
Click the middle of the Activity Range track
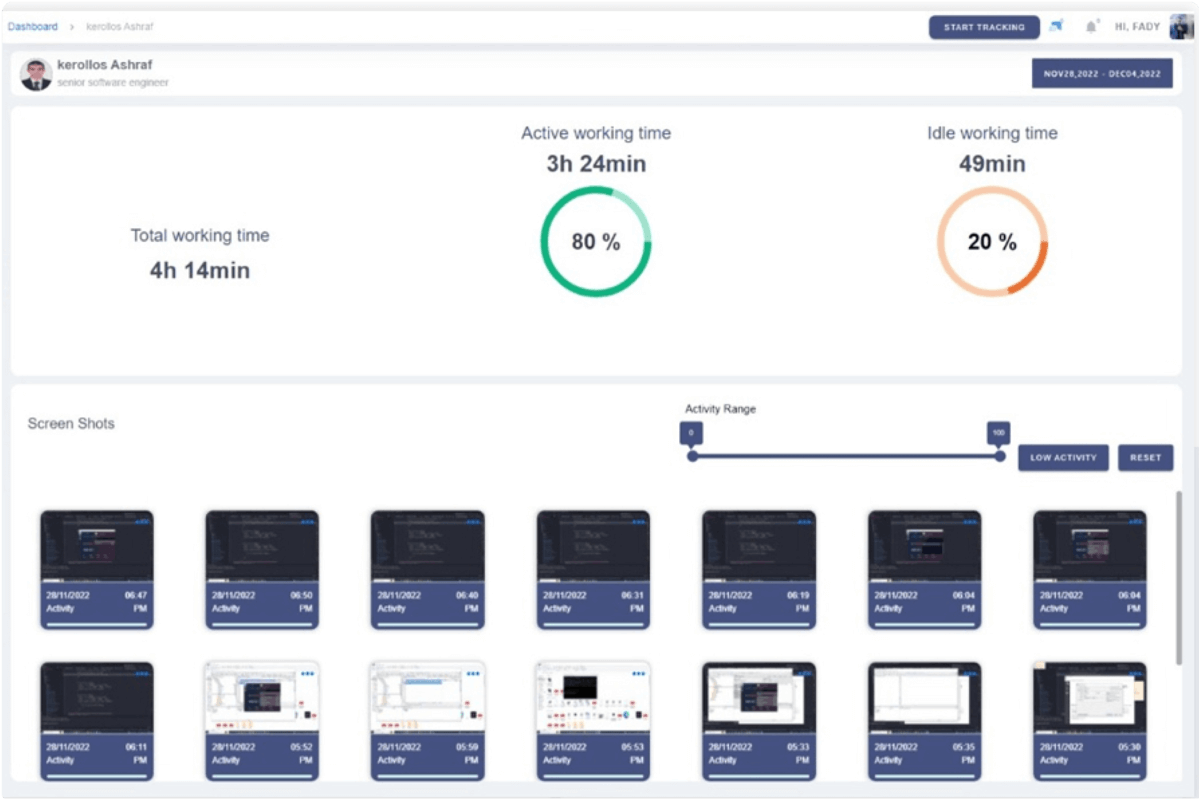(846, 456)
